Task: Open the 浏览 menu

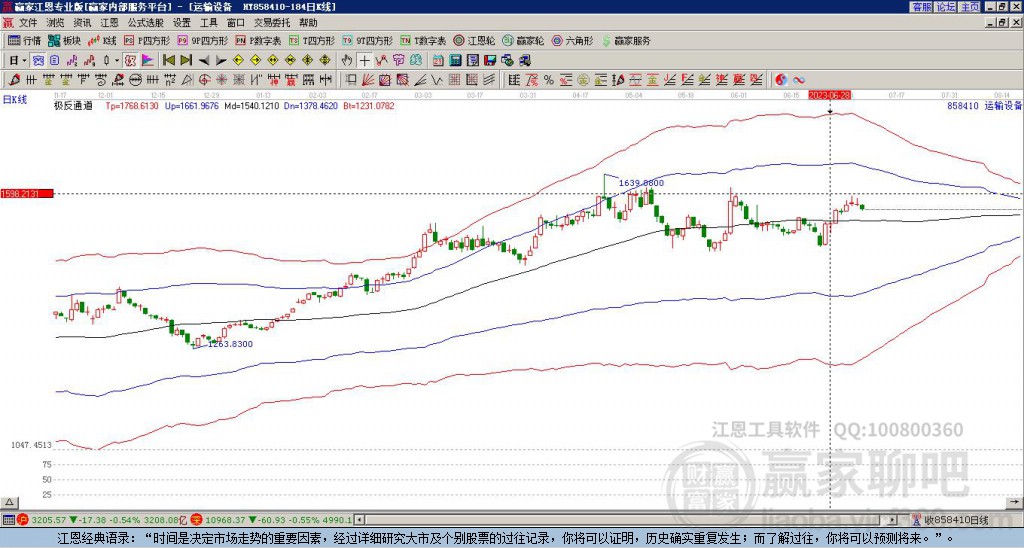Action: pyautogui.click(x=56, y=23)
